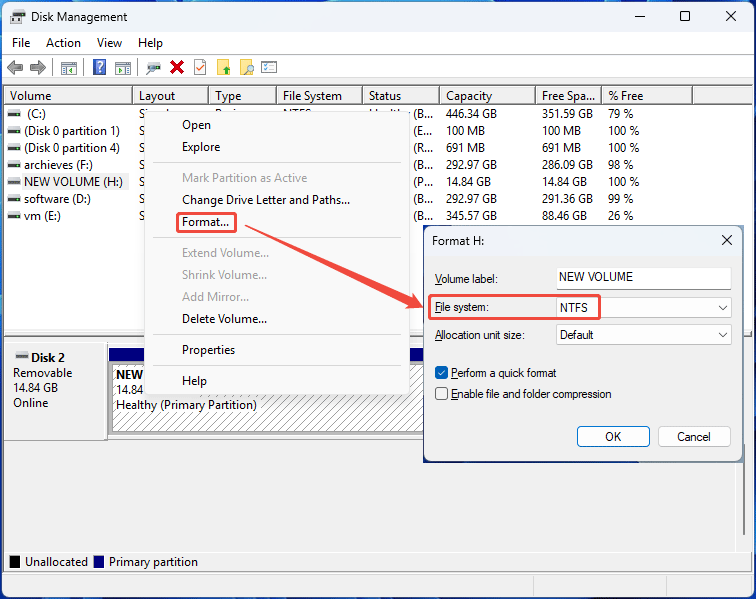Click the 88.46 GB free space cell
Viewport: 756px width, 599px height.
564,216
